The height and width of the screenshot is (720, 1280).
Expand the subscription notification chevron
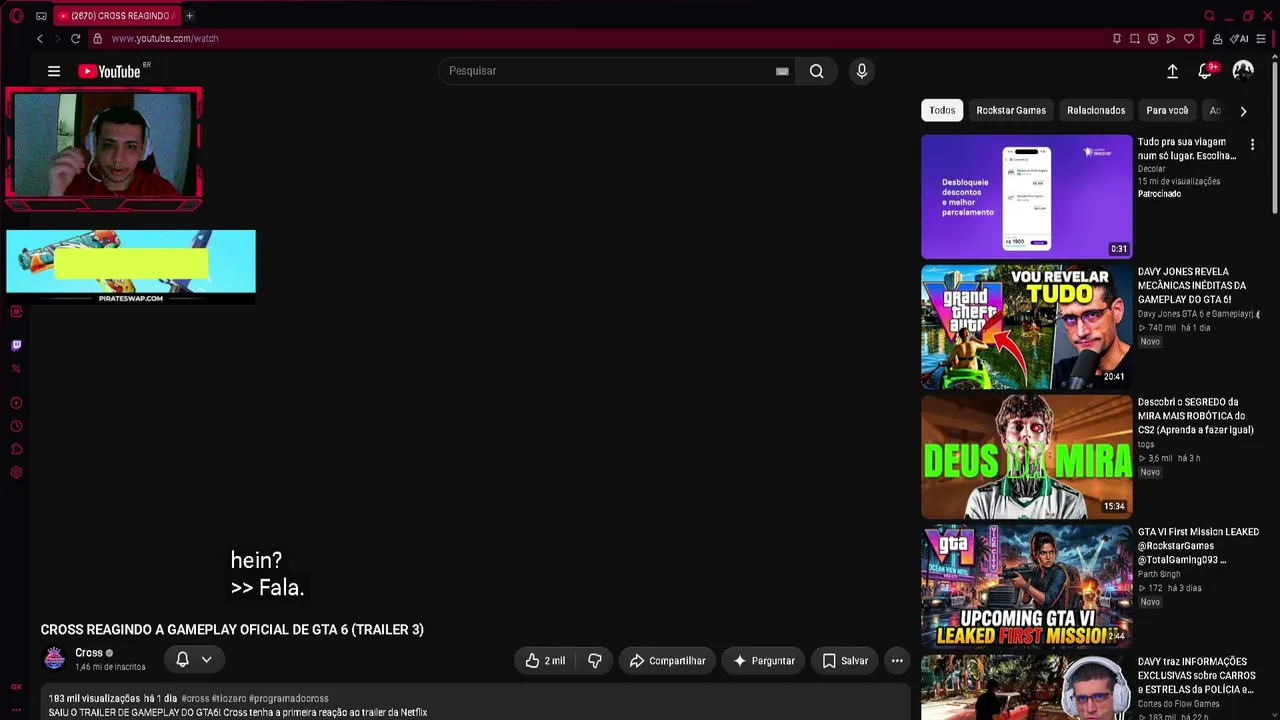tap(206, 660)
